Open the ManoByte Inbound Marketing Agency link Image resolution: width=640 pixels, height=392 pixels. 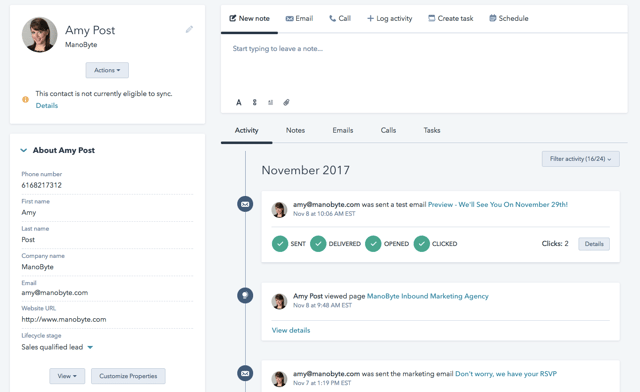pos(427,296)
